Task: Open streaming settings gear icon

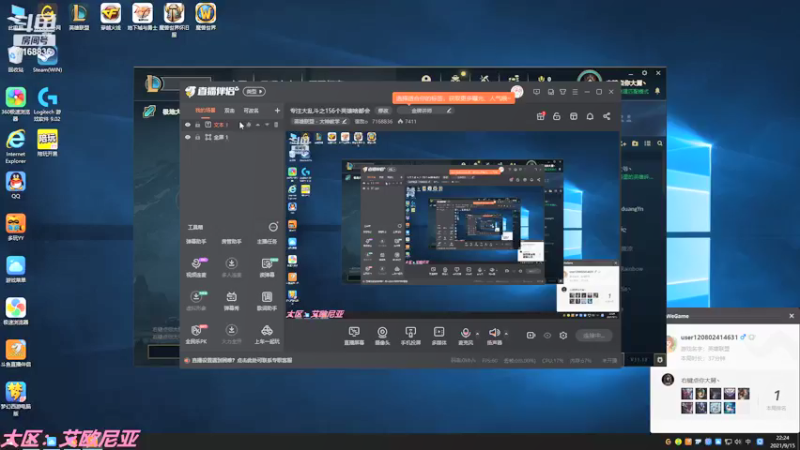Action: [563, 335]
